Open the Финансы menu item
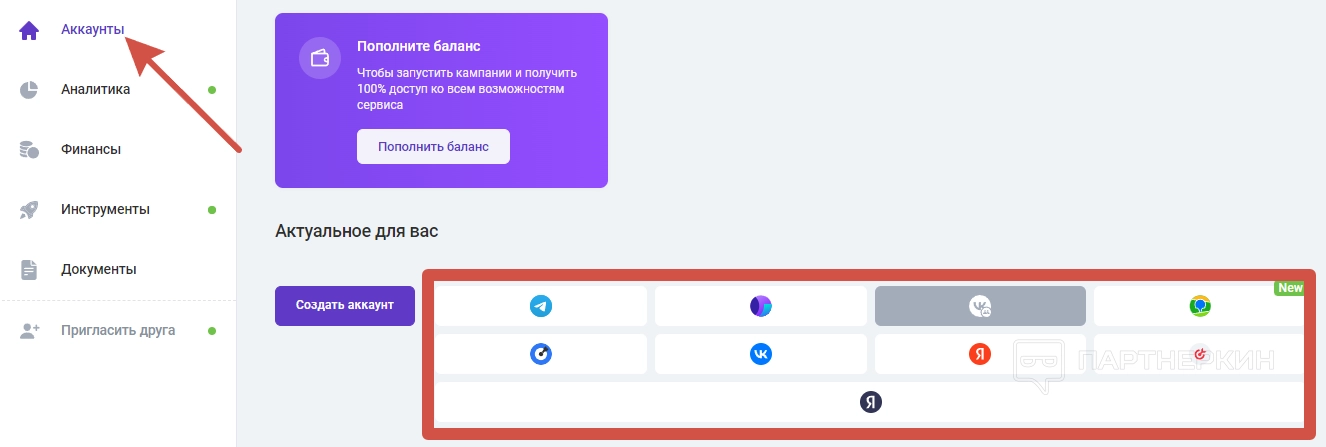1326x447 pixels. (90, 149)
